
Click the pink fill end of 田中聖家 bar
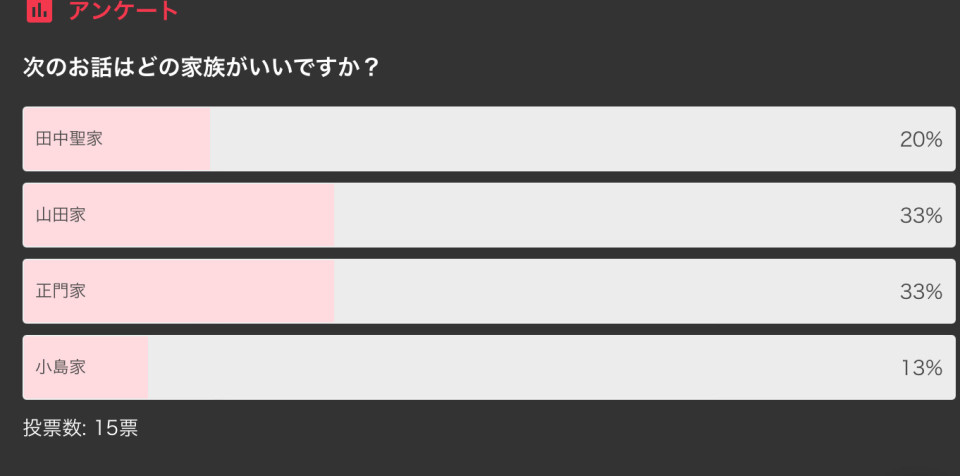203,139
